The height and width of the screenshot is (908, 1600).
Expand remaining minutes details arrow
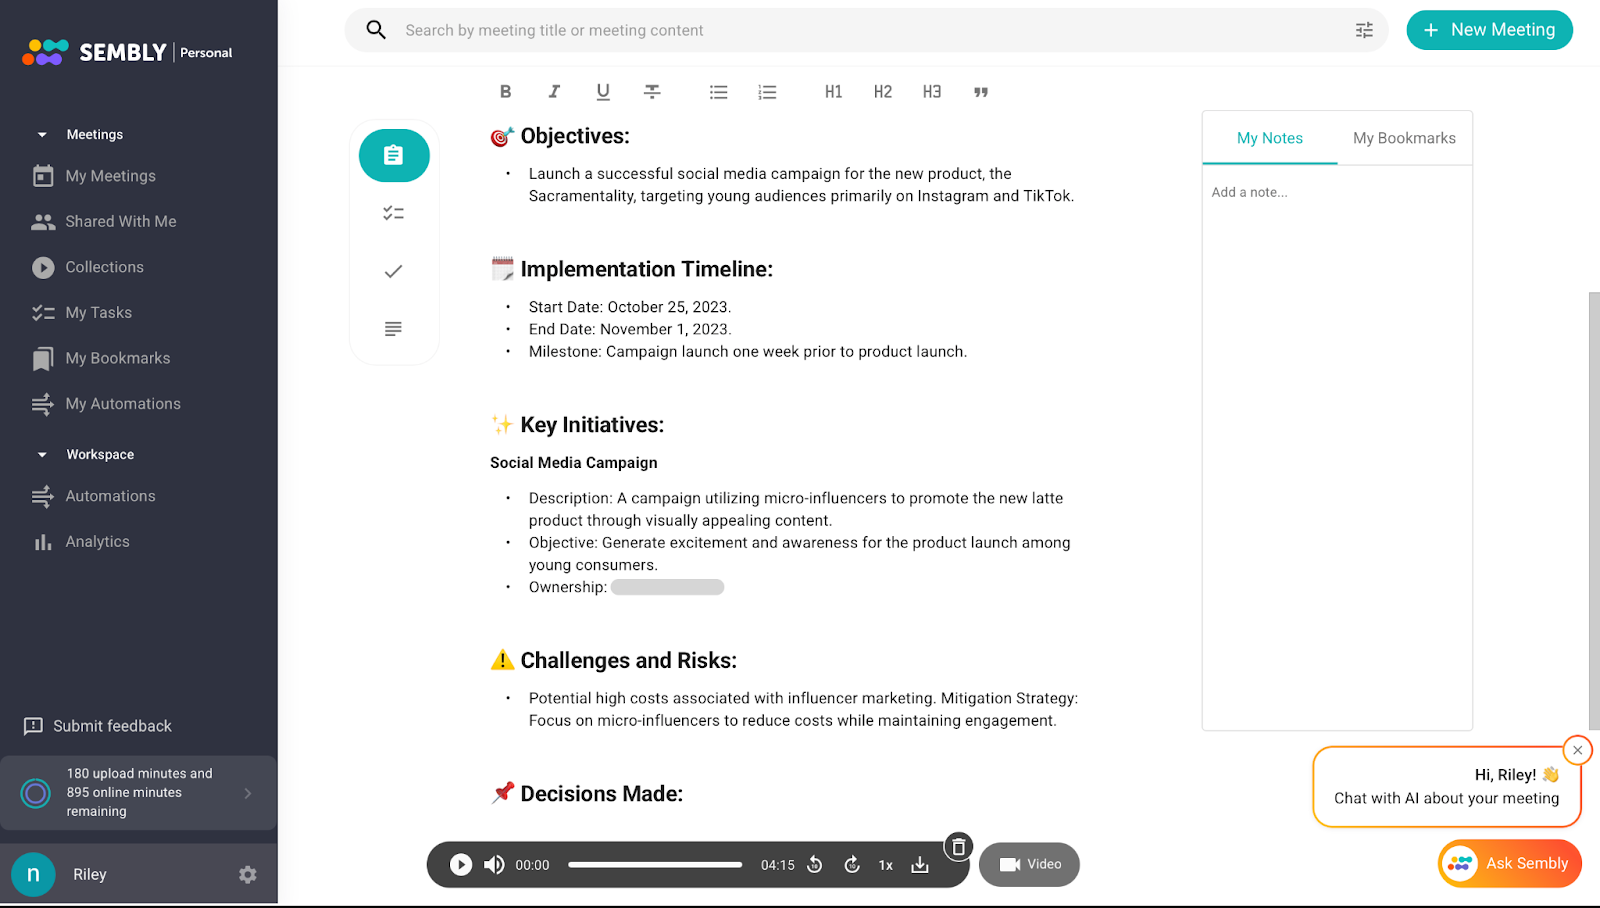tap(248, 793)
